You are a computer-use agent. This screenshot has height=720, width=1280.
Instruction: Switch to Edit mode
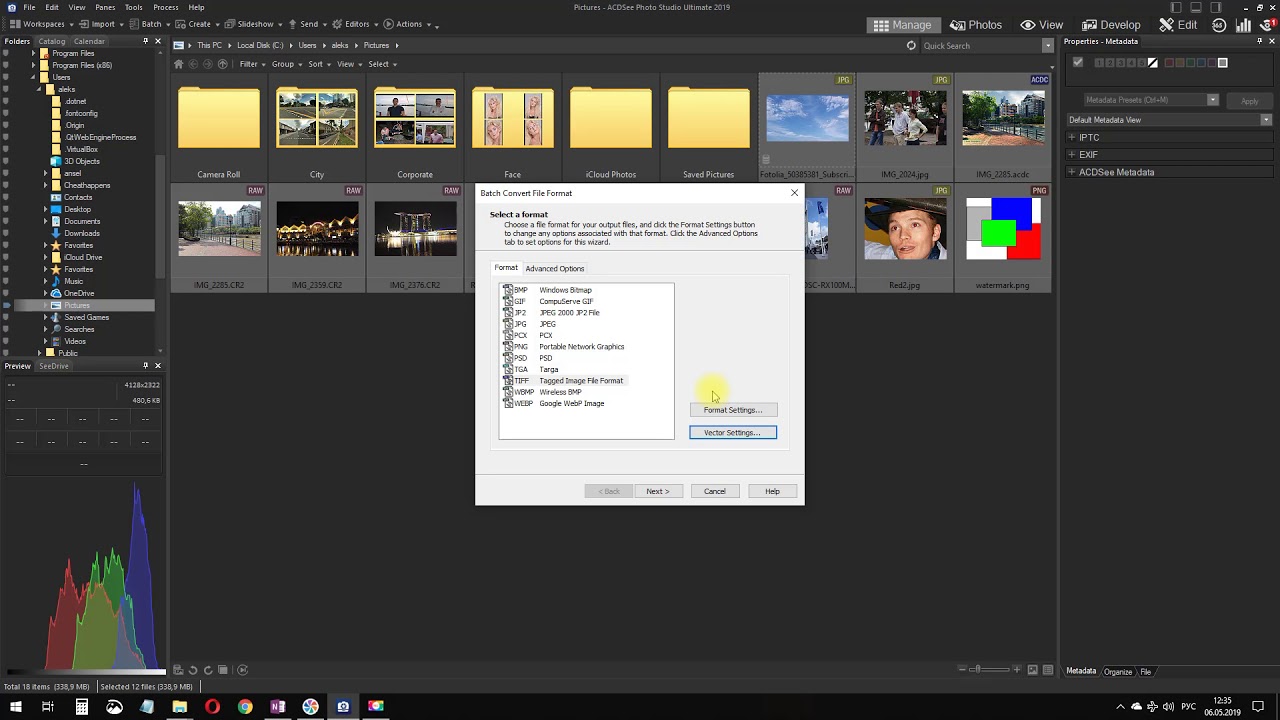coord(1177,25)
